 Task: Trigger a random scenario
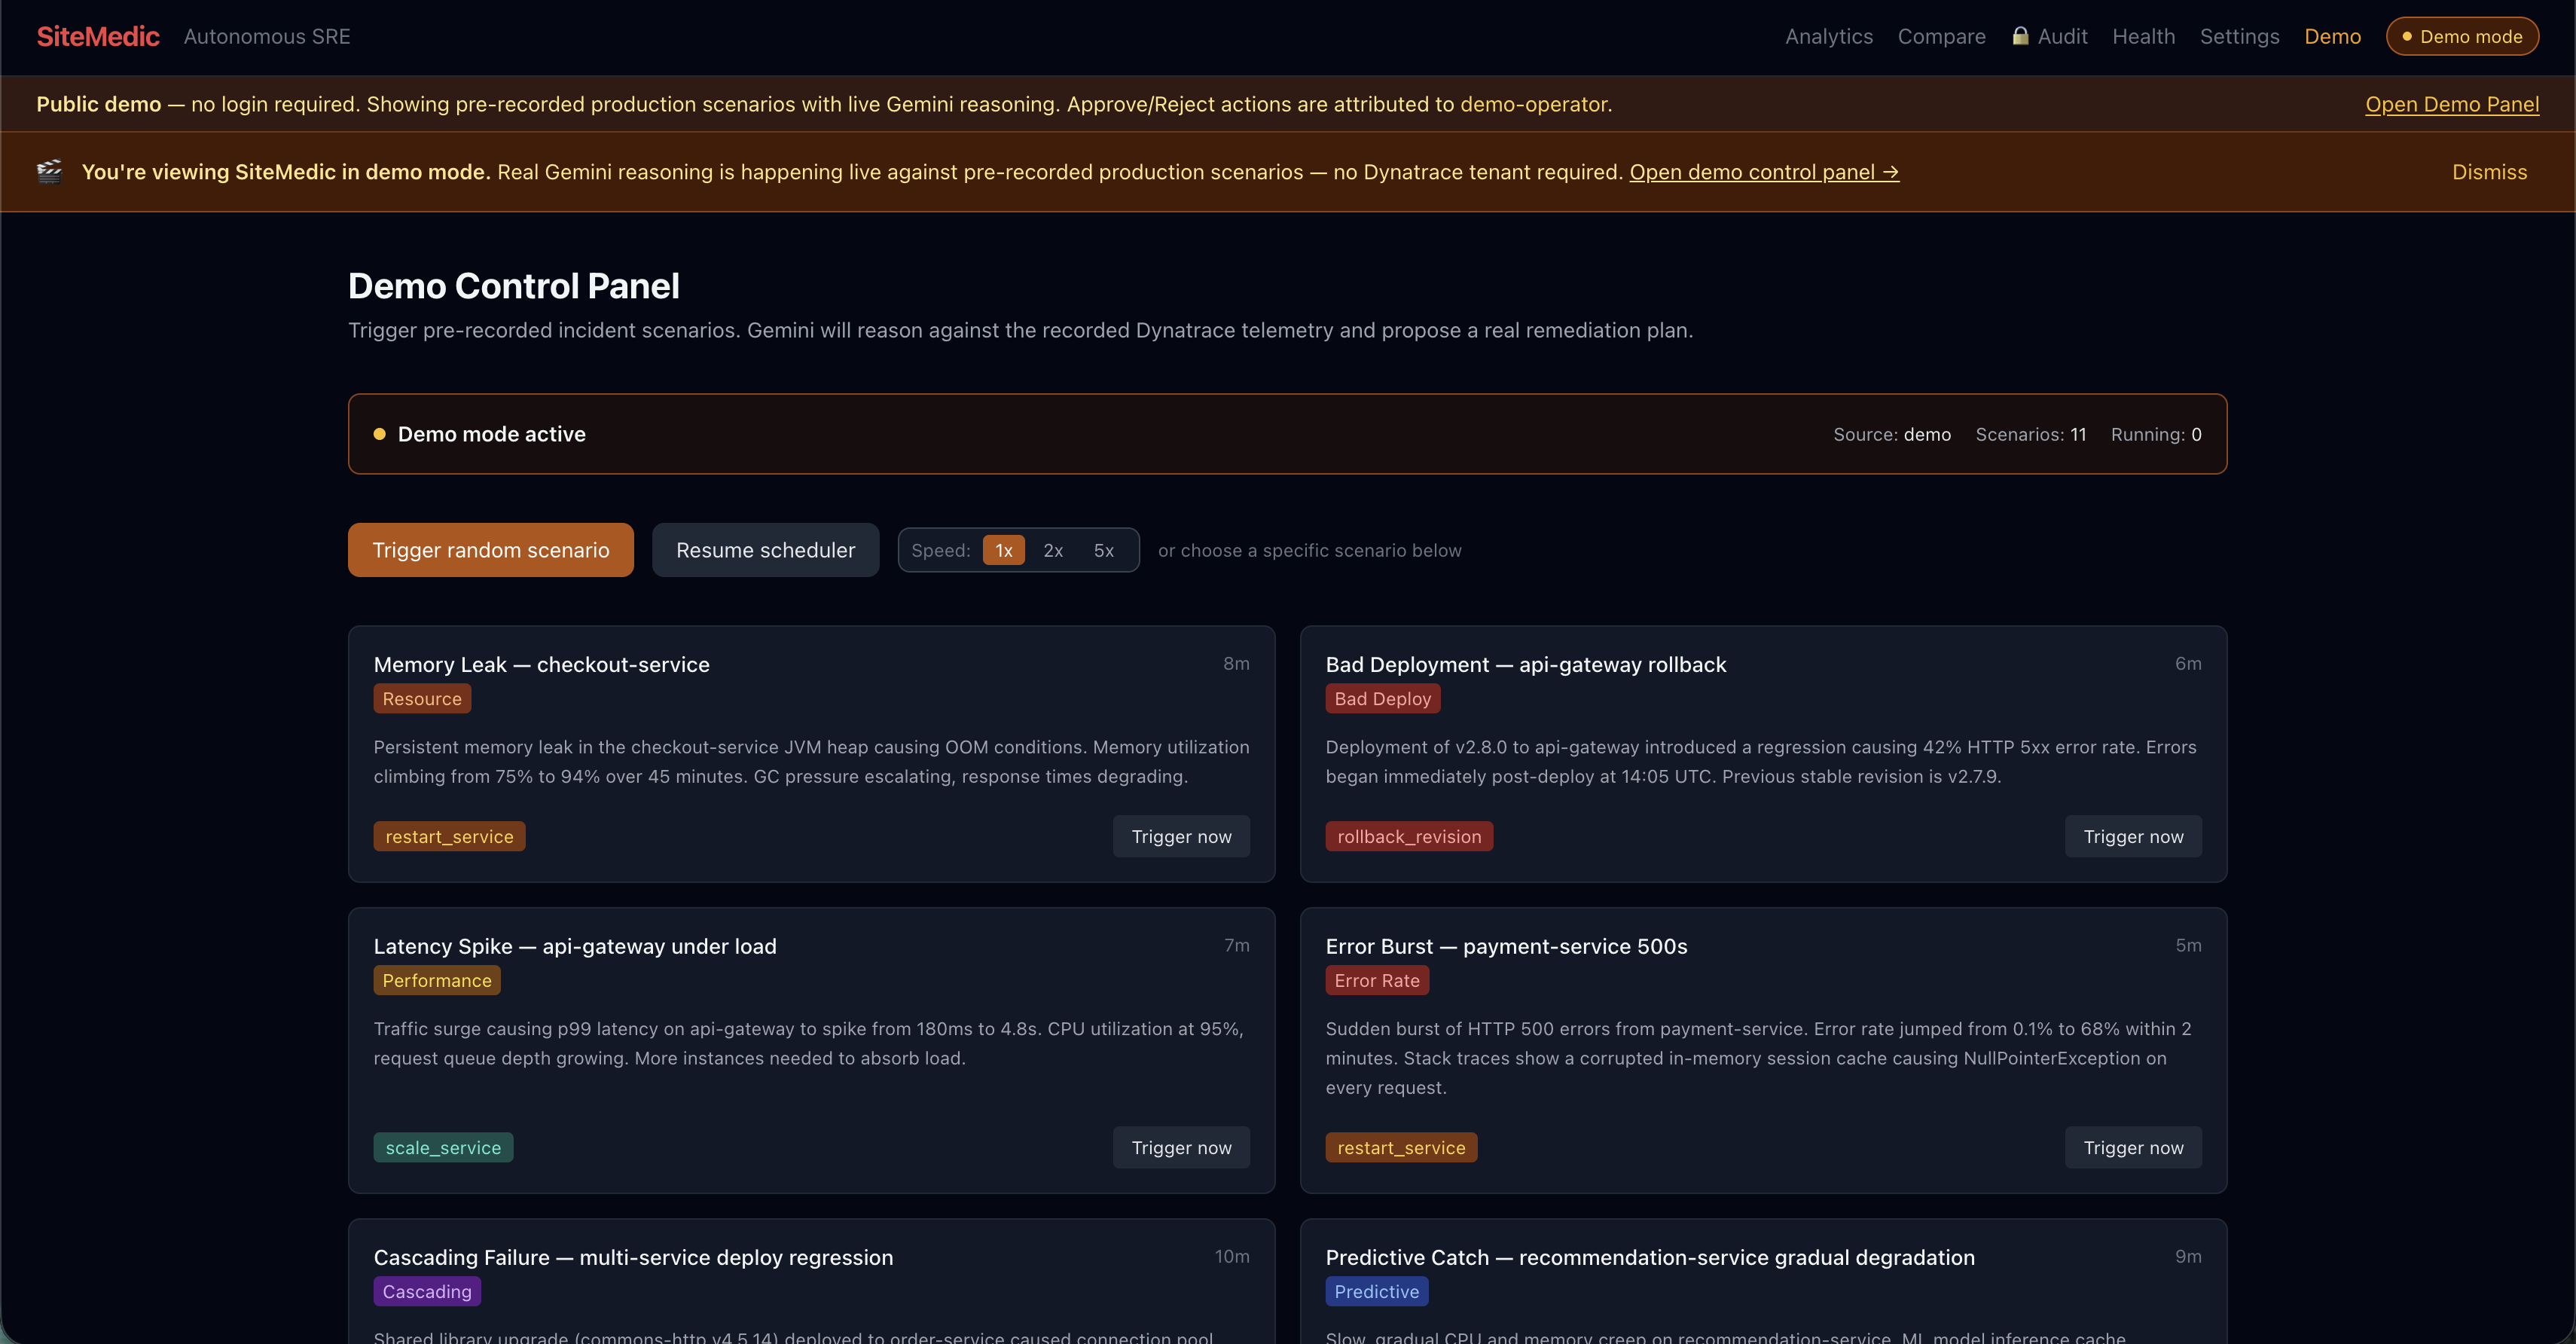pos(491,550)
